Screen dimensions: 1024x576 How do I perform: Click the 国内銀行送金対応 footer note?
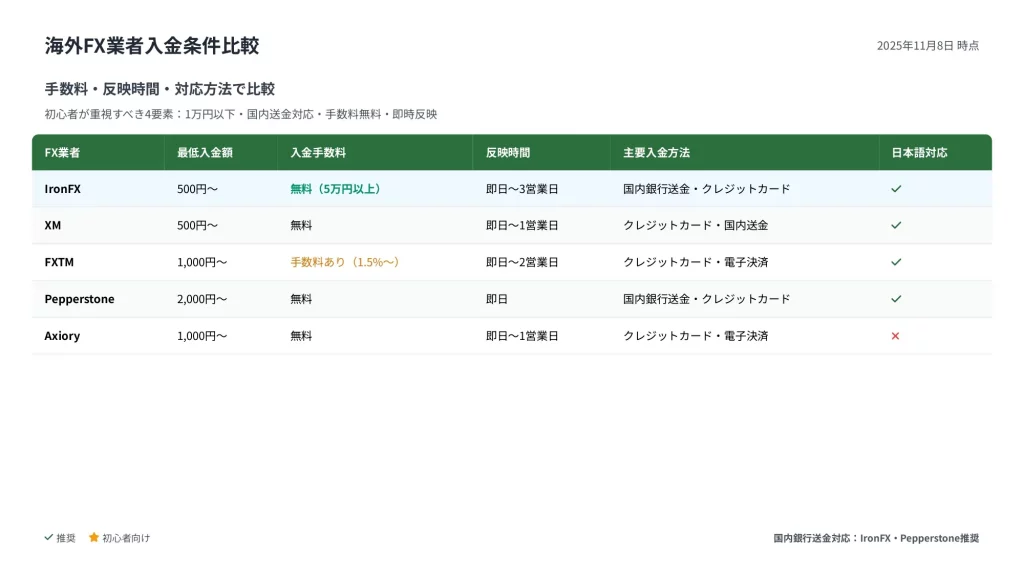point(875,538)
